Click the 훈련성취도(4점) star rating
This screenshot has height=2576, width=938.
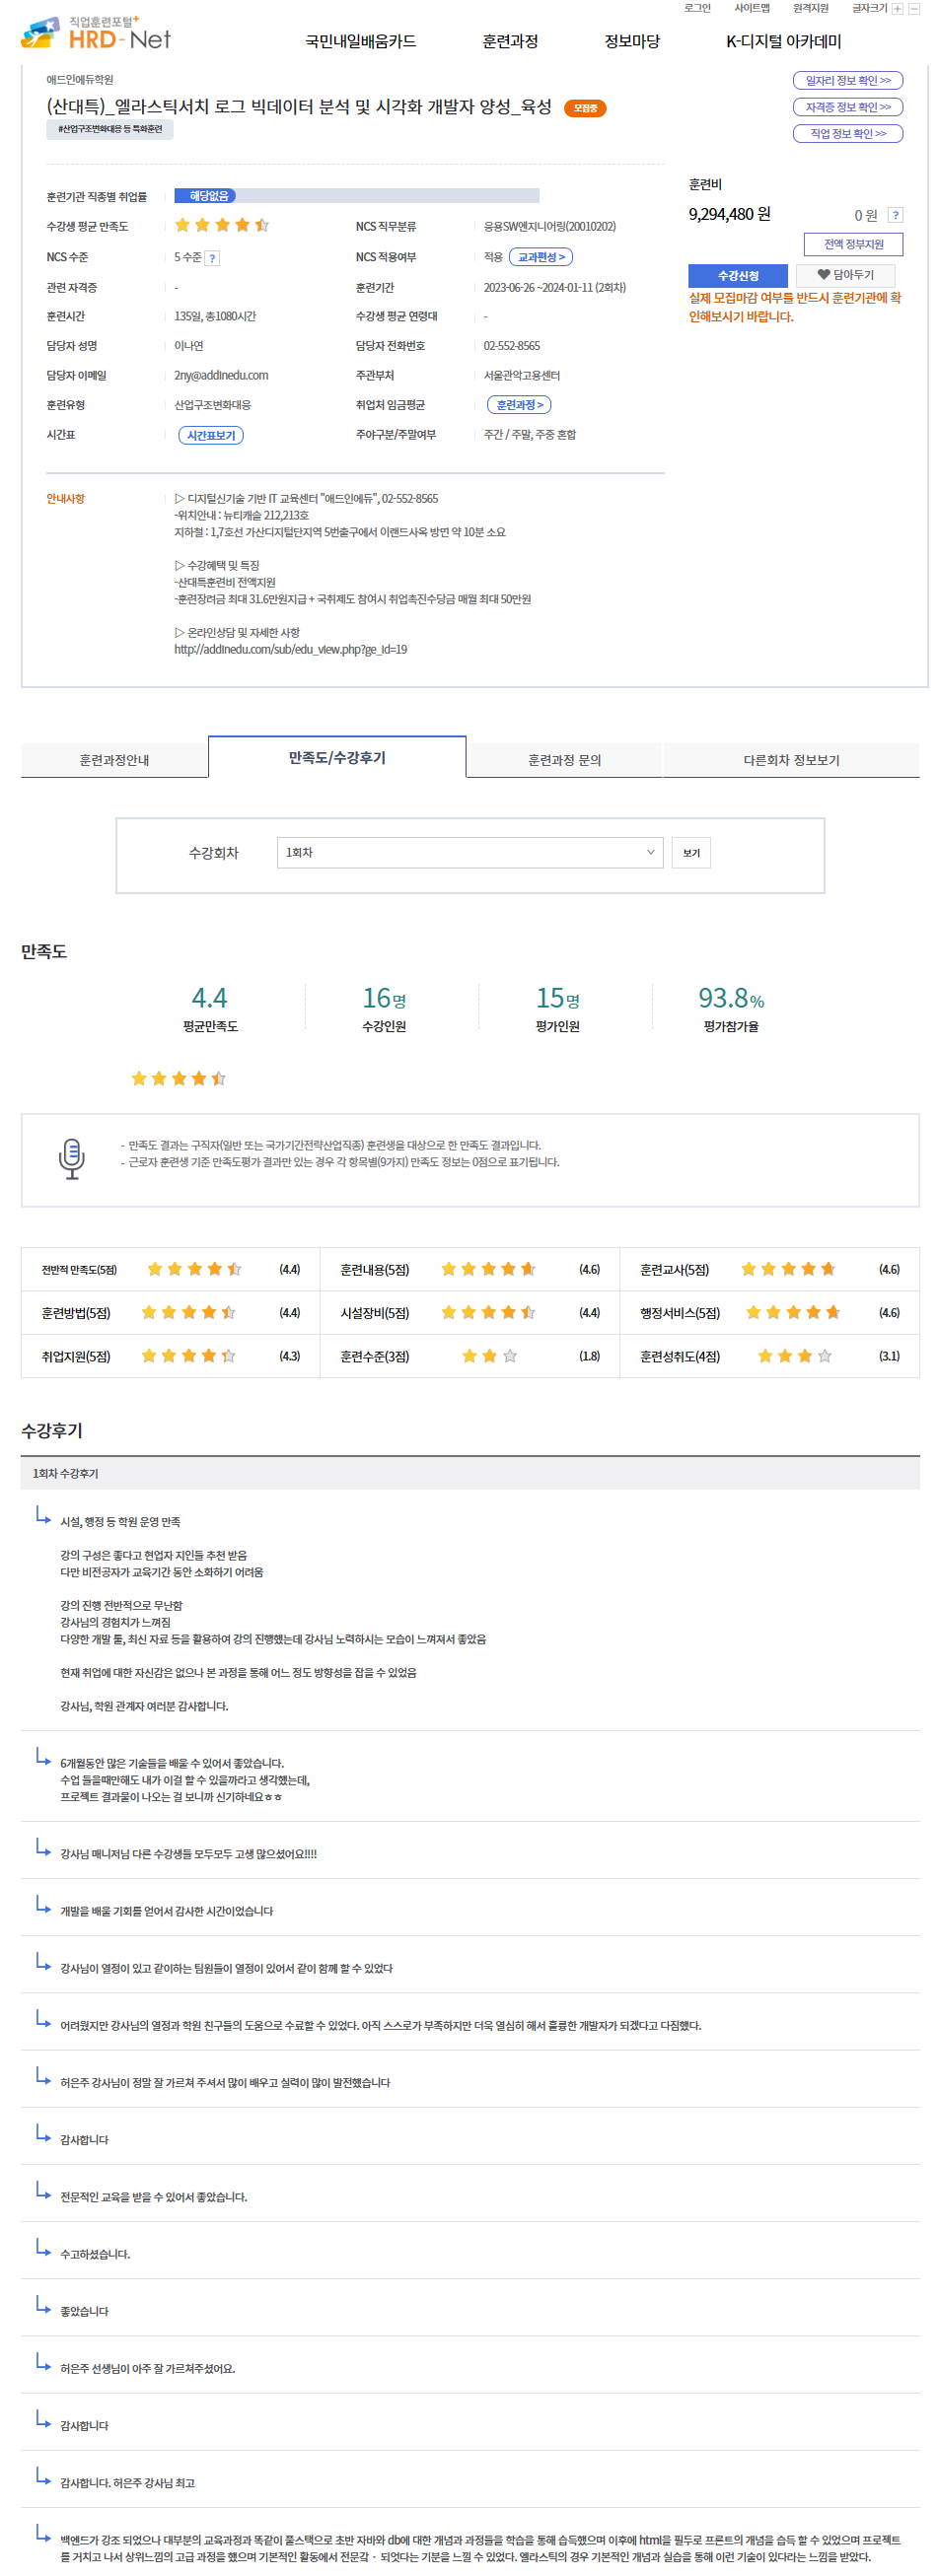pos(795,1357)
